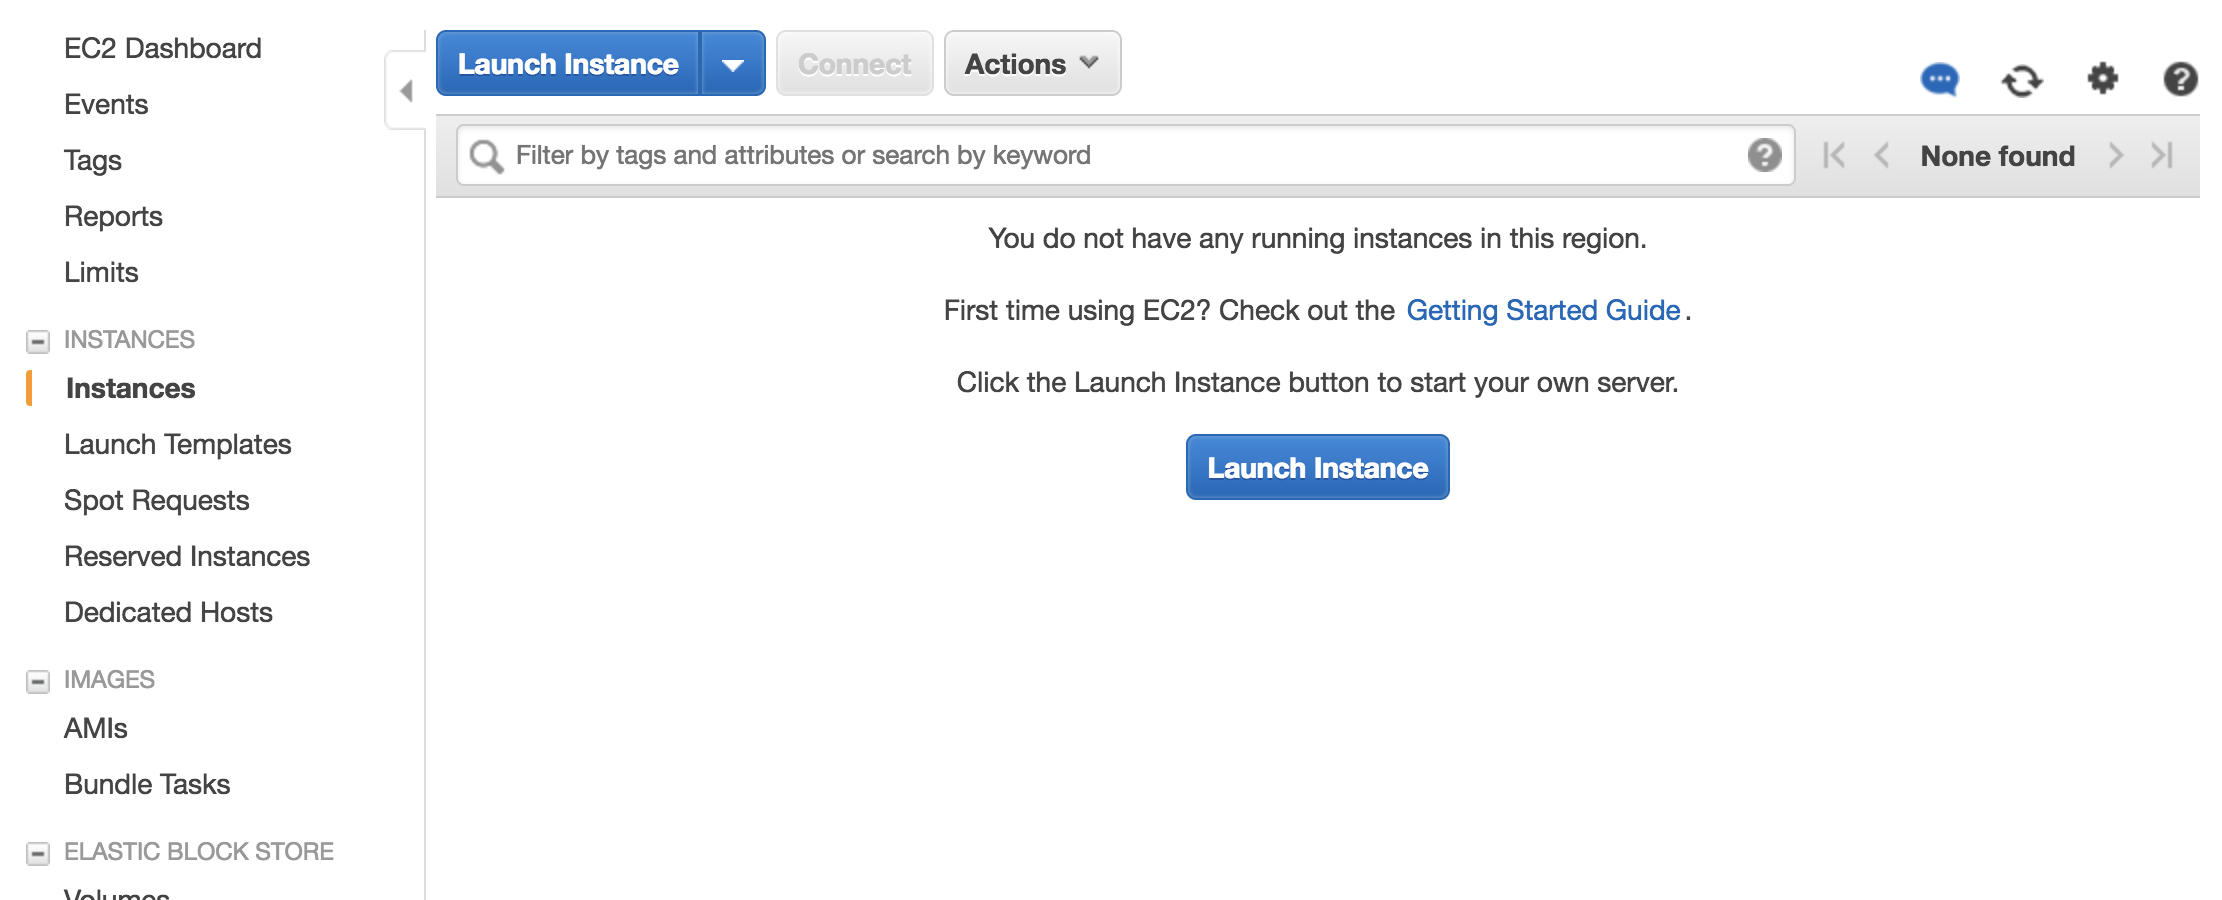Click the IMAGES section heading
The width and height of the screenshot is (2222, 900).
(109, 680)
